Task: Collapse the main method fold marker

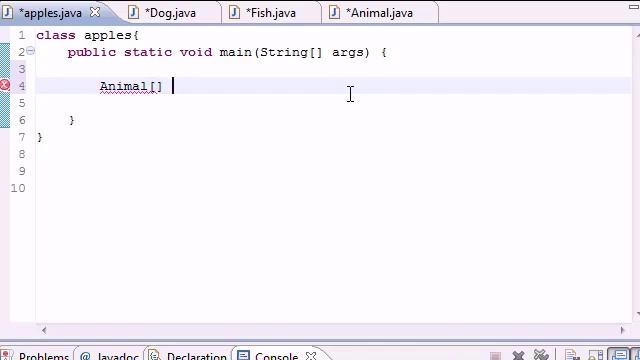Action: (x=31, y=51)
